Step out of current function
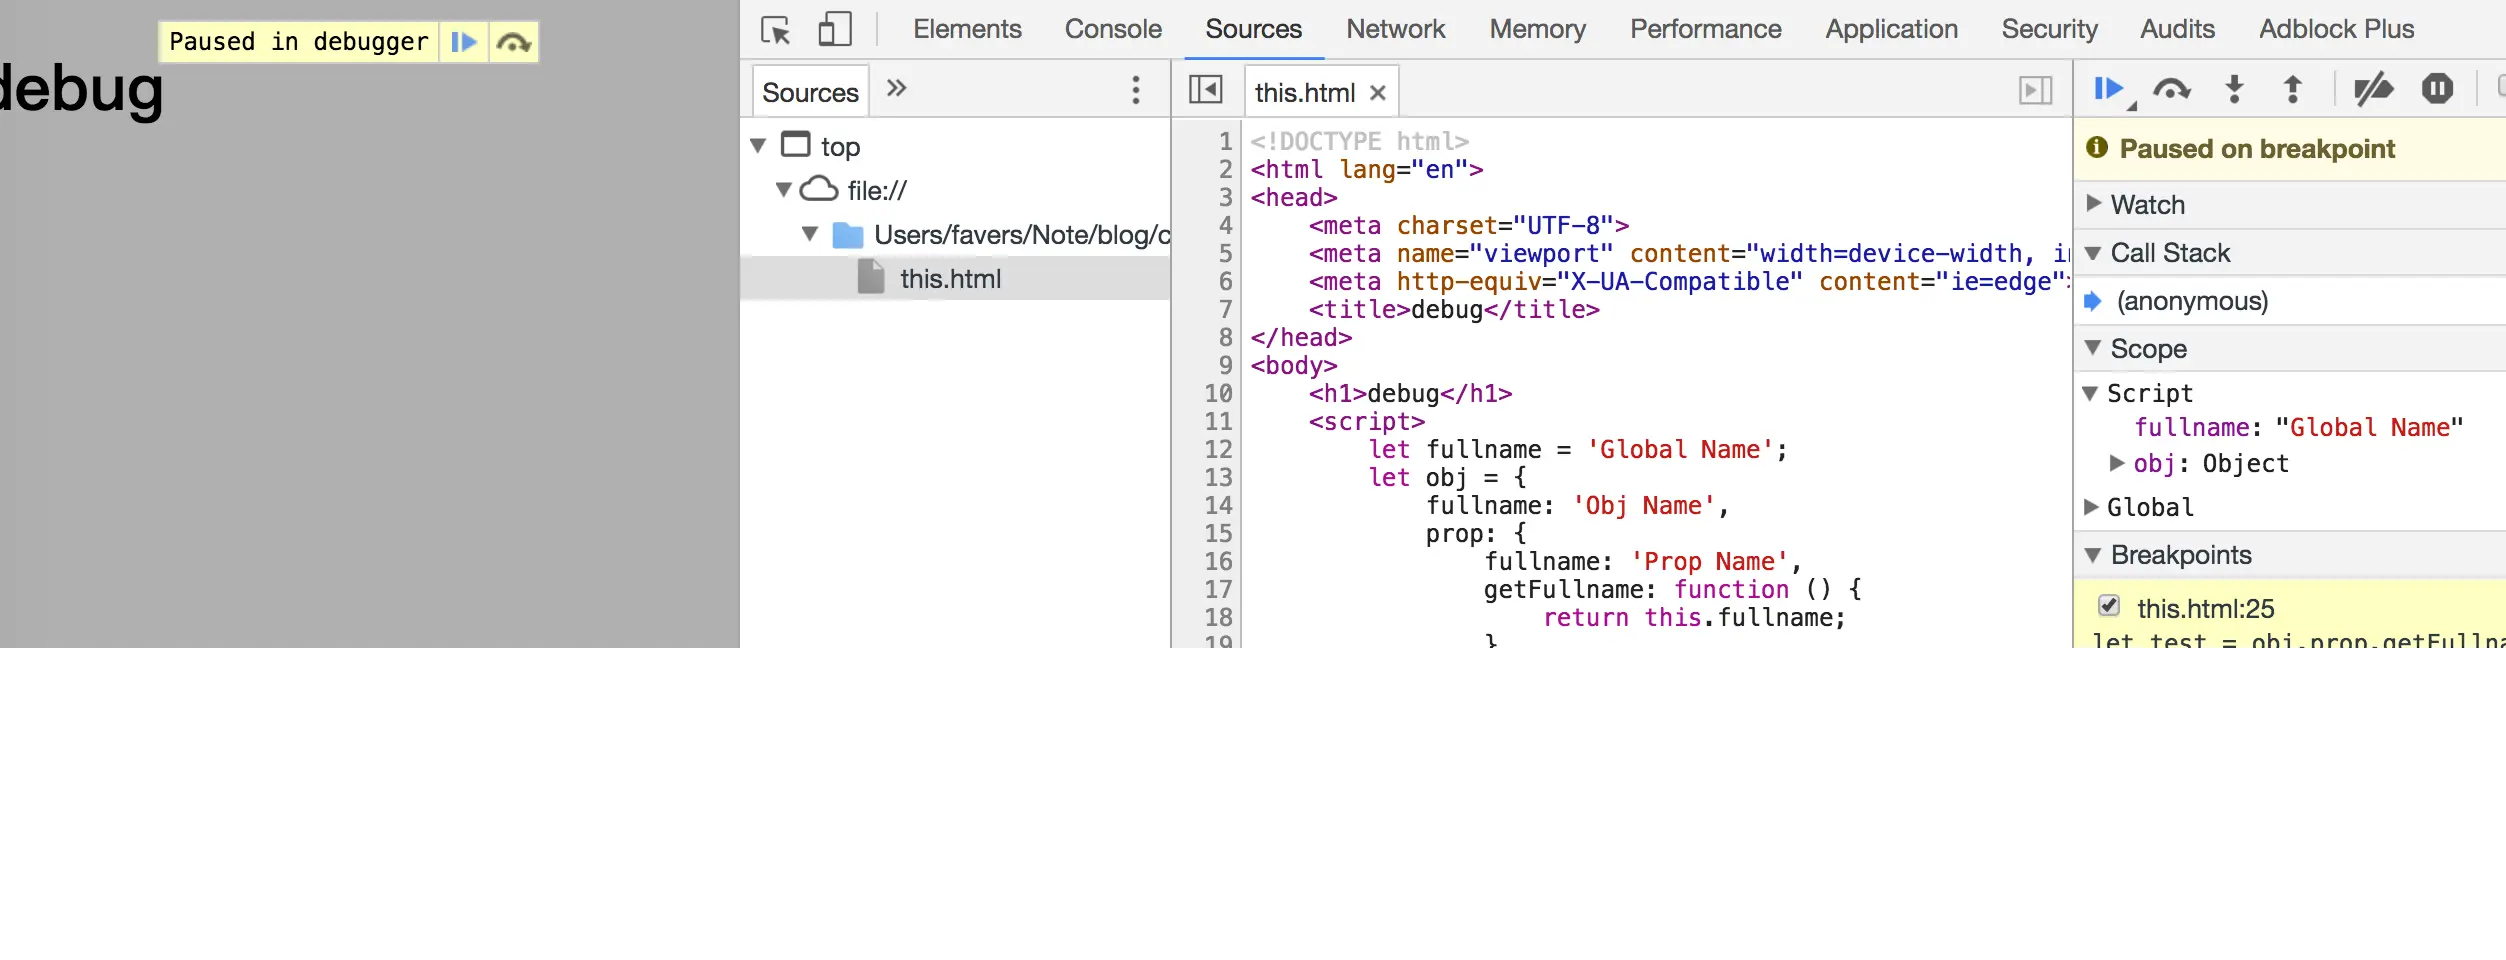This screenshot has width=2506, height=960. coord(2293,90)
